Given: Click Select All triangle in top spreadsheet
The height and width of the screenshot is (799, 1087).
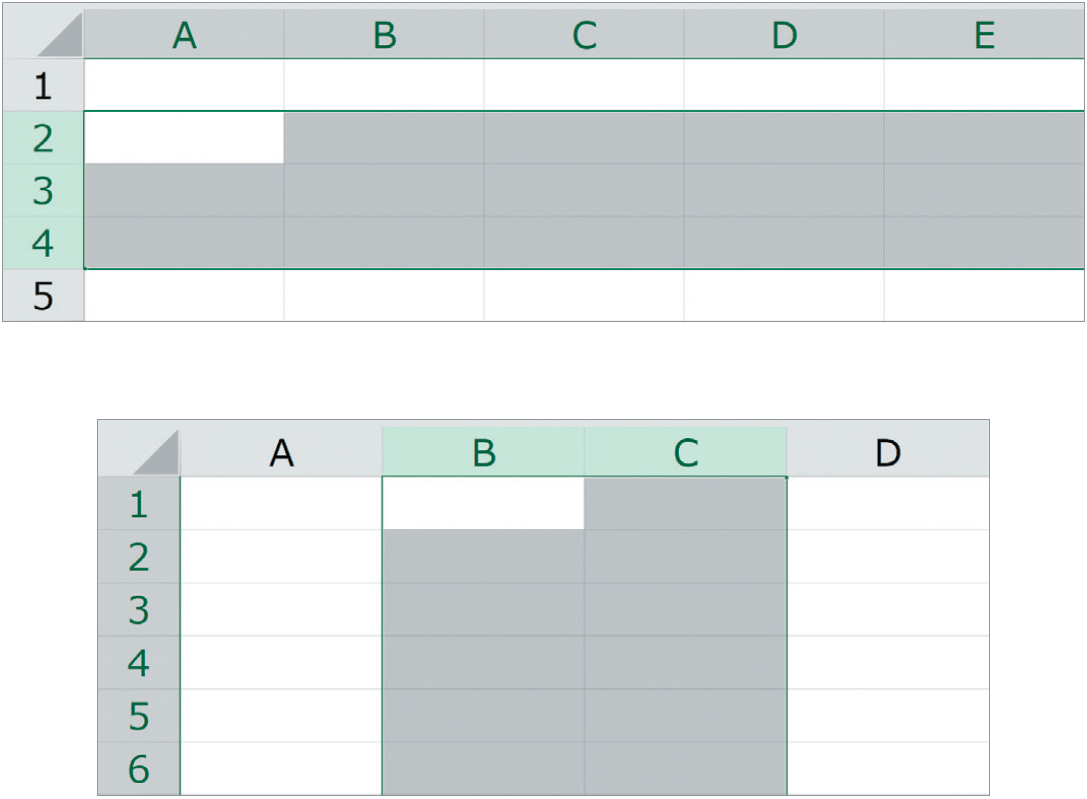Looking at the screenshot, I should click(x=60, y=35).
